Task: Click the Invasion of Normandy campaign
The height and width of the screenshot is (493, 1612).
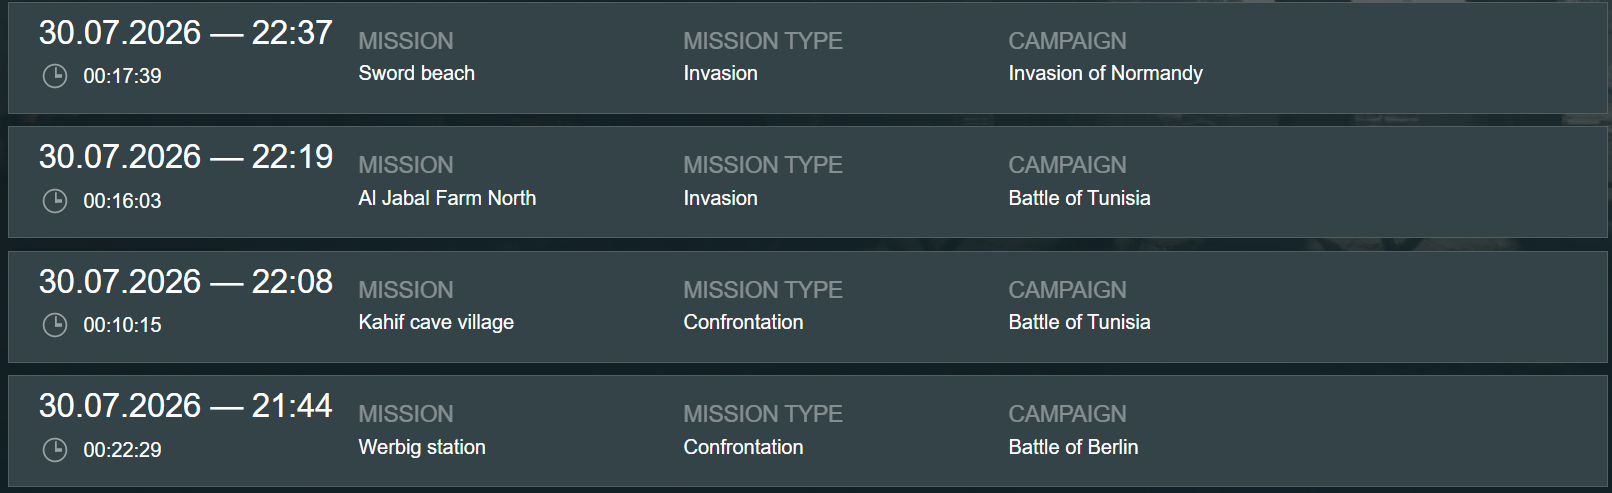Action: 1105,73
